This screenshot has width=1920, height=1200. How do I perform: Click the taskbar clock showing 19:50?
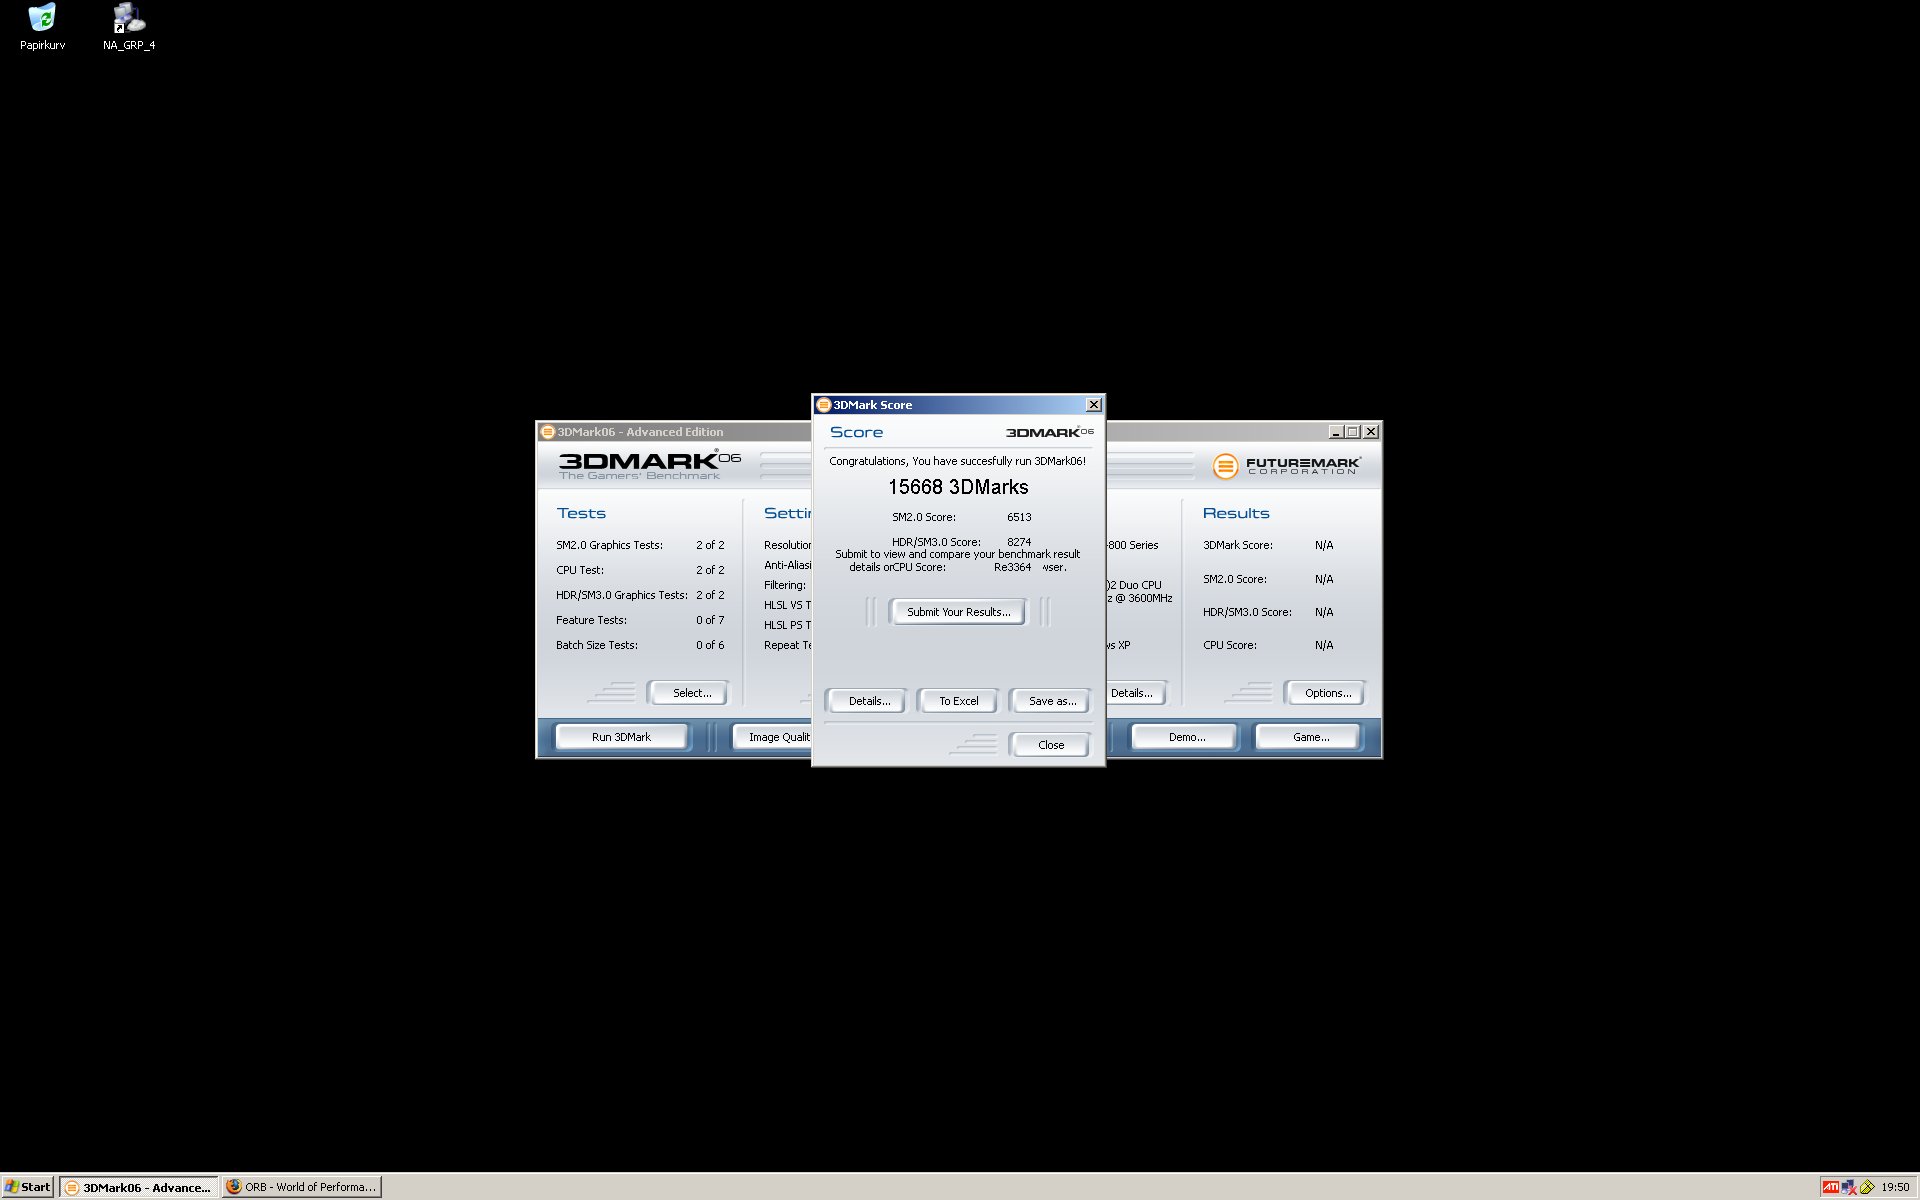(x=1895, y=1187)
